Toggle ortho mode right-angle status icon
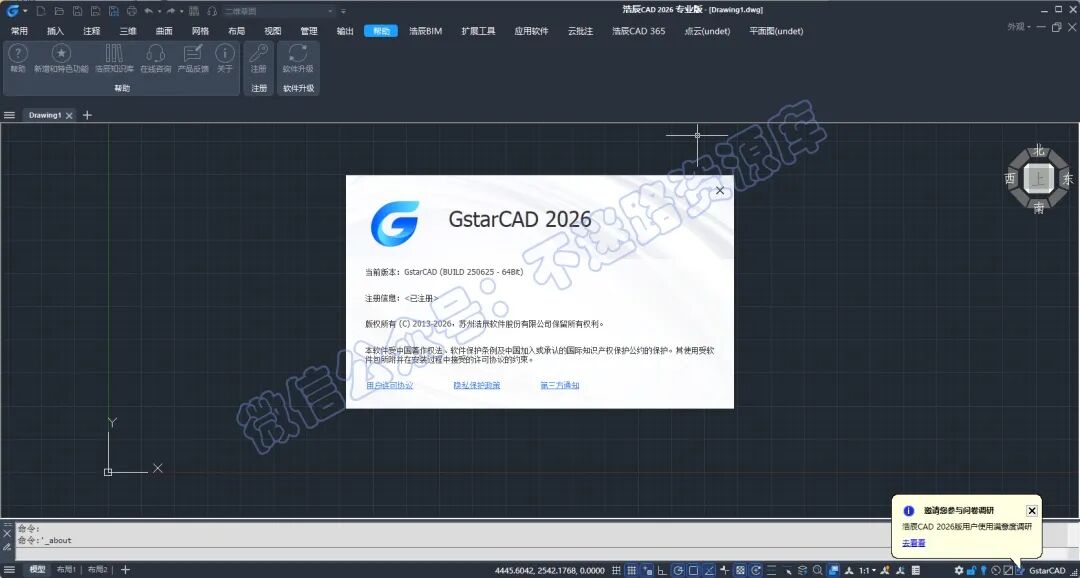The width and height of the screenshot is (1080, 578). 661,570
